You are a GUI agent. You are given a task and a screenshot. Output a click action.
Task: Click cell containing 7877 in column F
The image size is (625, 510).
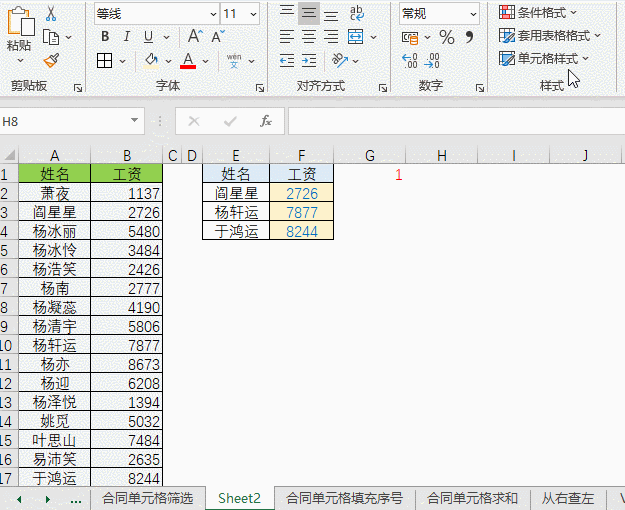pos(302,212)
